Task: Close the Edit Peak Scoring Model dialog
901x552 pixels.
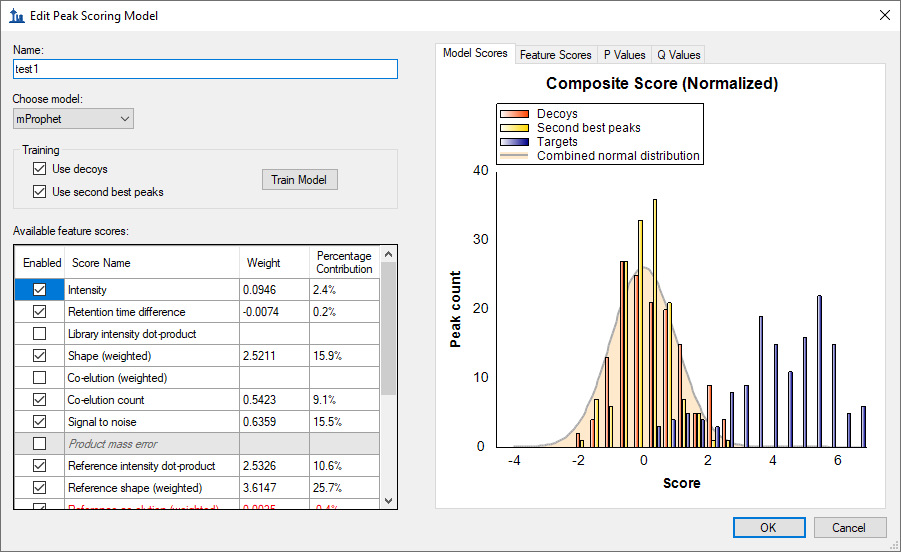Action: 883,15
